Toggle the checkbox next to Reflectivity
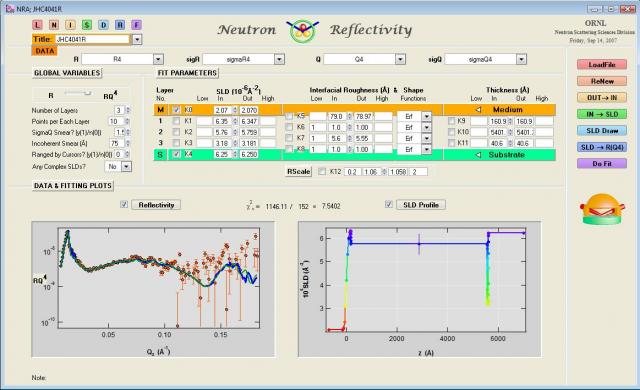Image resolution: width=640 pixels, height=390 pixels. pos(124,204)
